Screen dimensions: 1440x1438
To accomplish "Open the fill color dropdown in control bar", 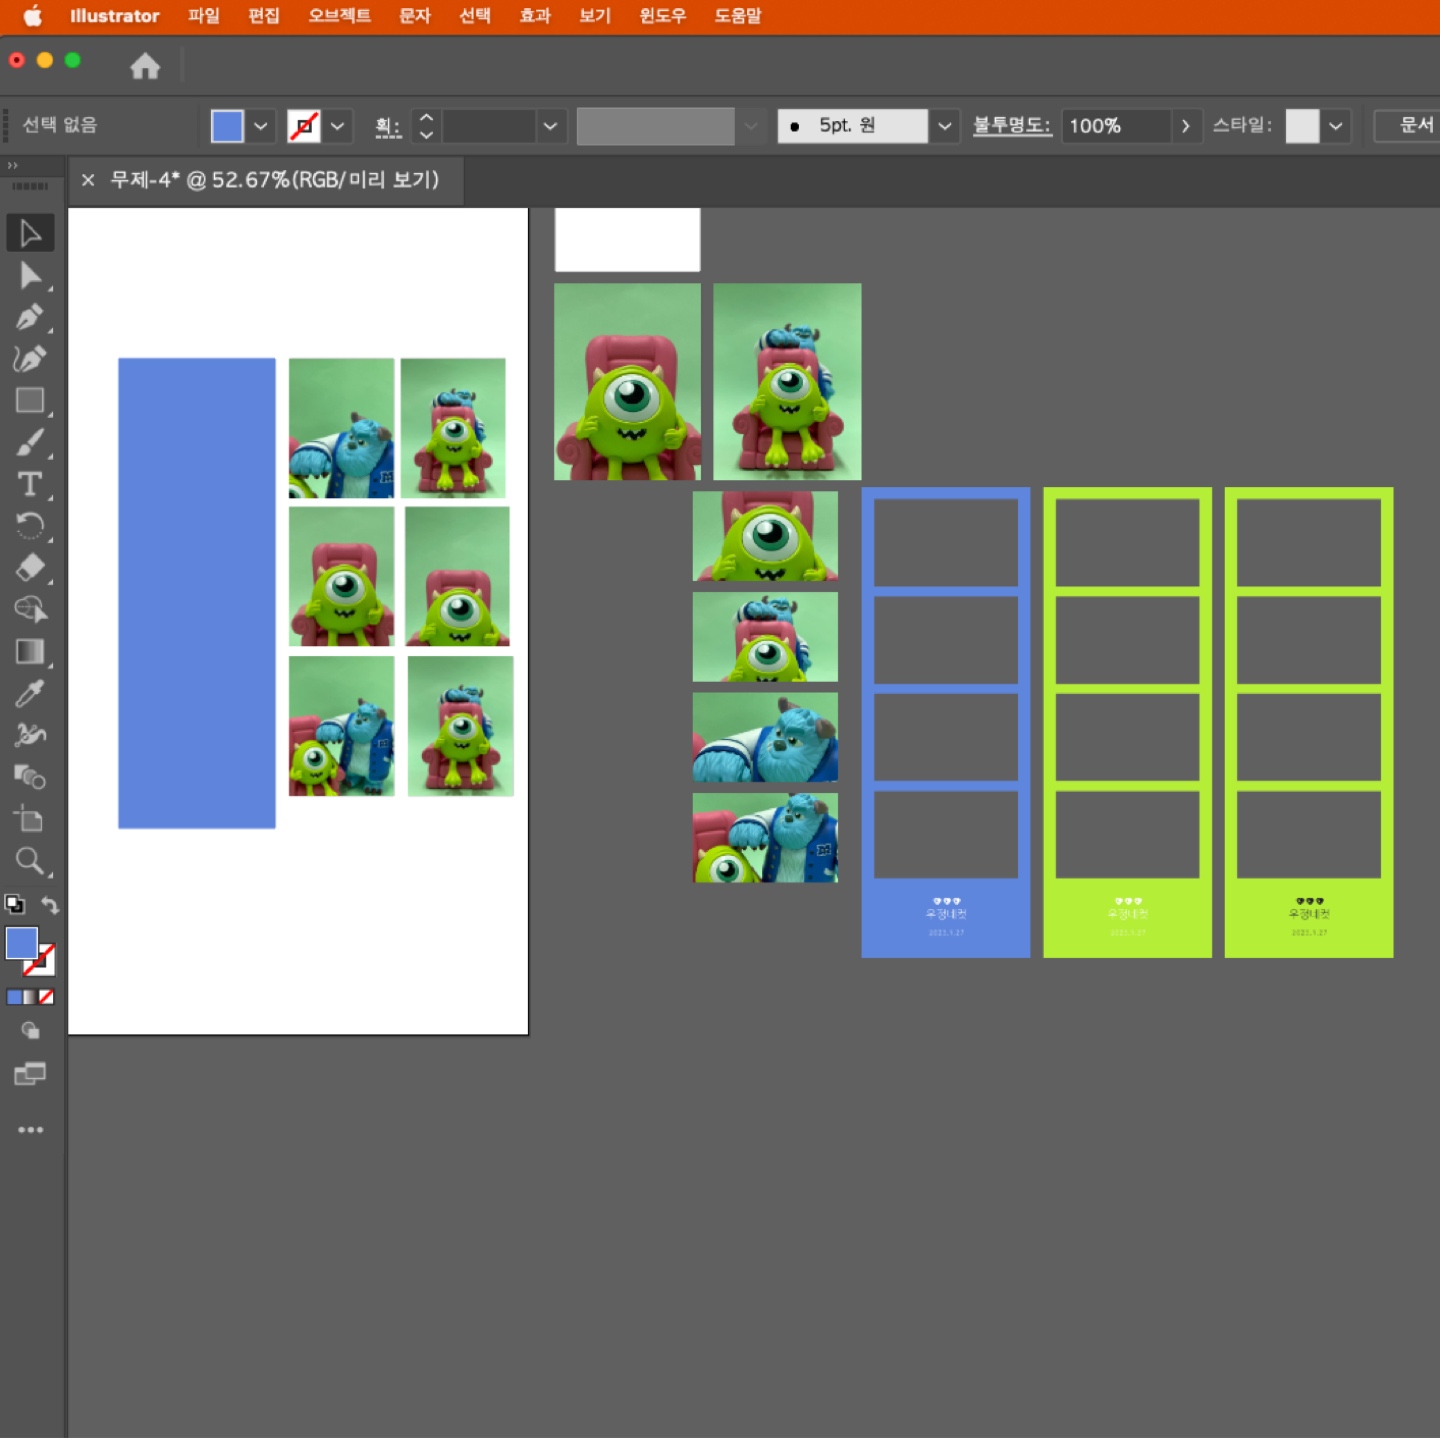I will click(x=261, y=126).
